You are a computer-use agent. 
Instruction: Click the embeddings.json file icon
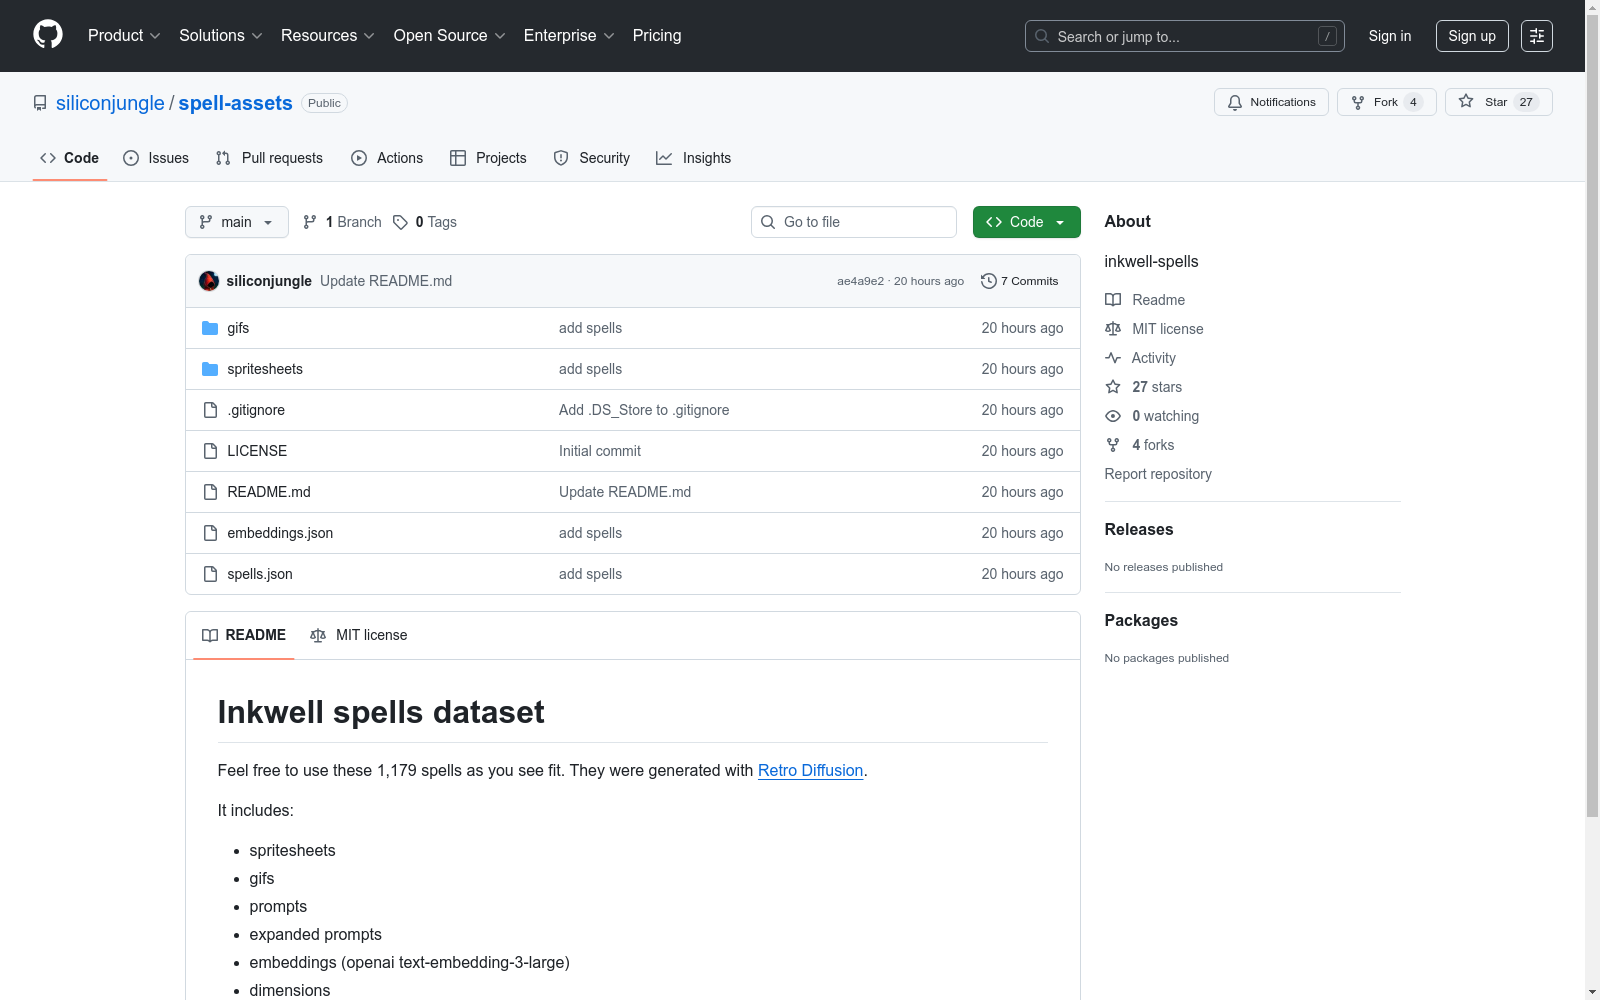pos(210,533)
